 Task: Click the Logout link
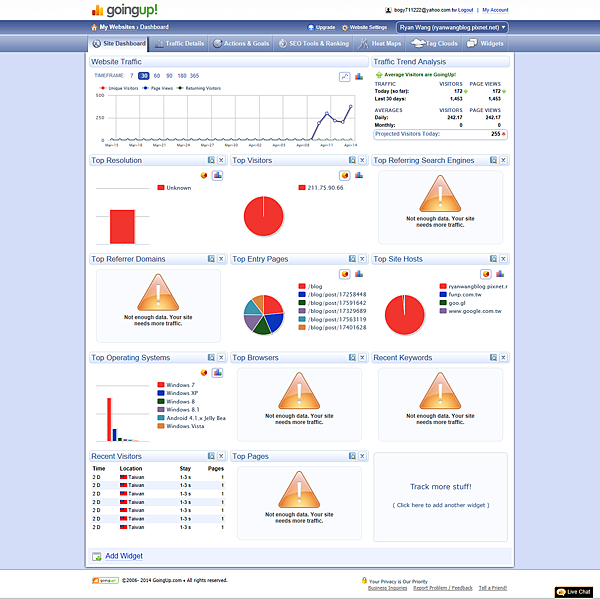click(465, 10)
